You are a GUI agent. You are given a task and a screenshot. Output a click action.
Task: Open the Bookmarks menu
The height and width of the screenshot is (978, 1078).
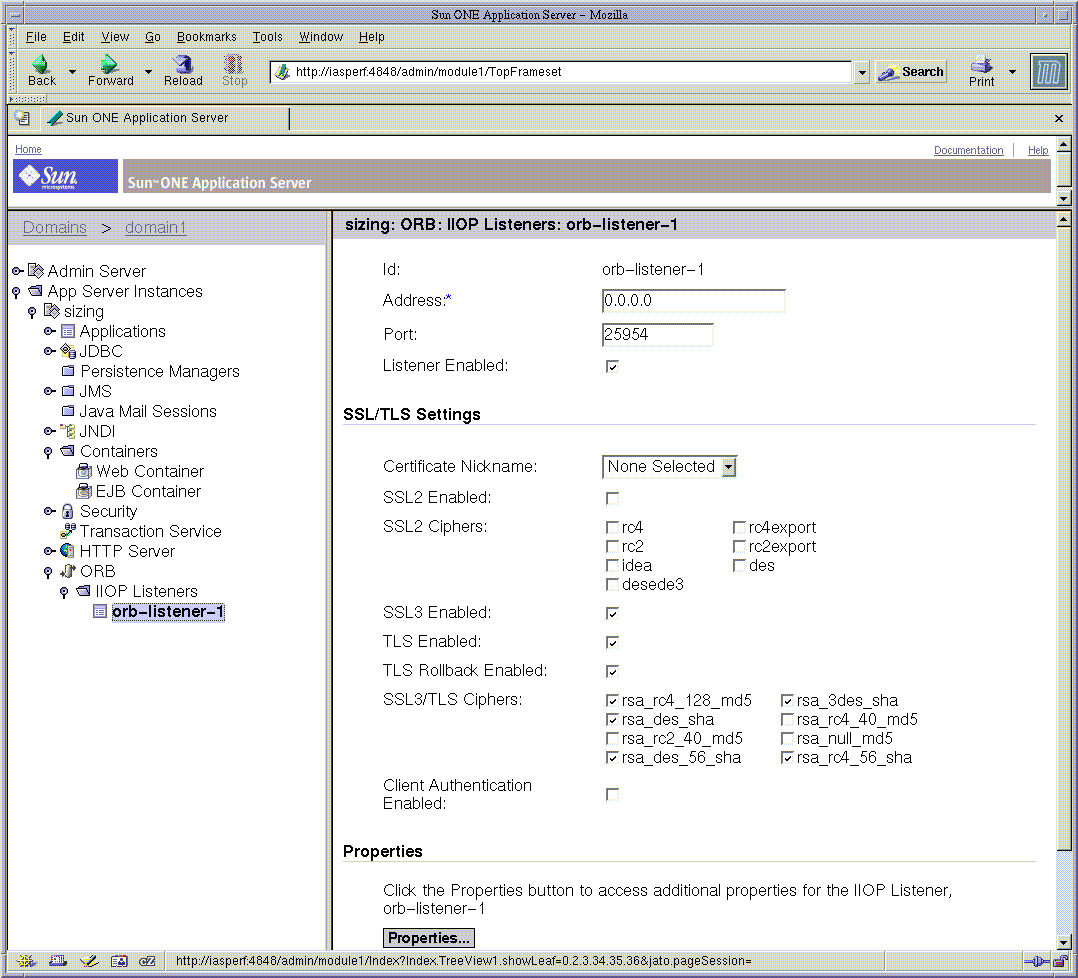(x=206, y=36)
